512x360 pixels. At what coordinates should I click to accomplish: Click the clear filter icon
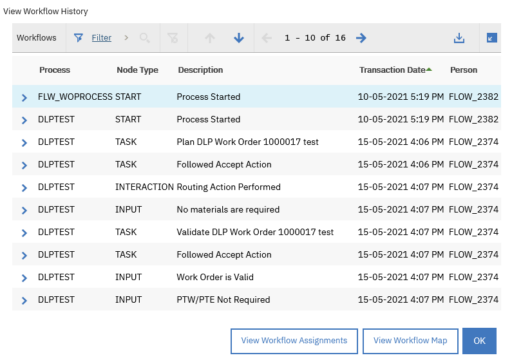tap(173, 38)
